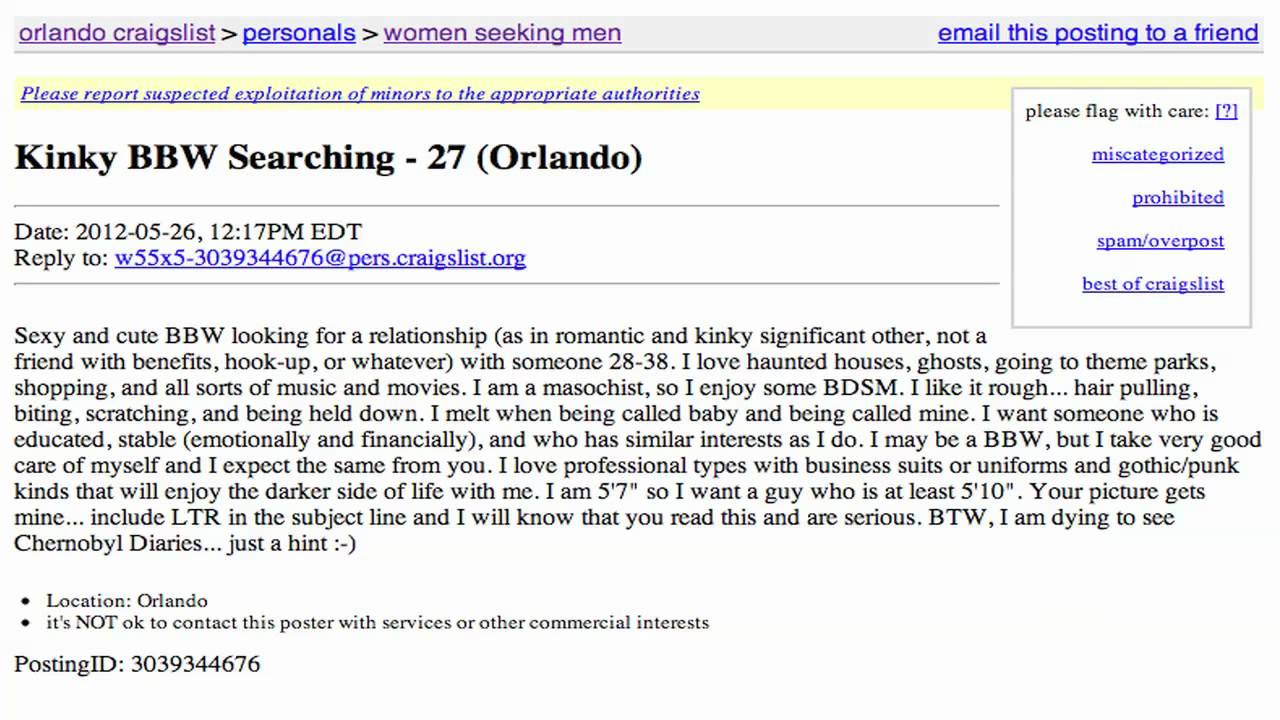Click the 'please flag with care' label

point(1116,111)
